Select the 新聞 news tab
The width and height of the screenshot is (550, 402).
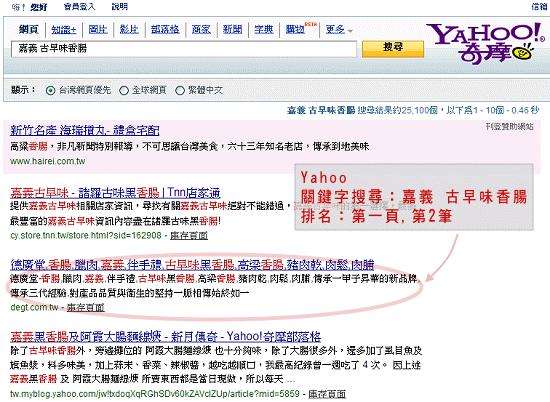pyautogui.click(x=233, y=29)
